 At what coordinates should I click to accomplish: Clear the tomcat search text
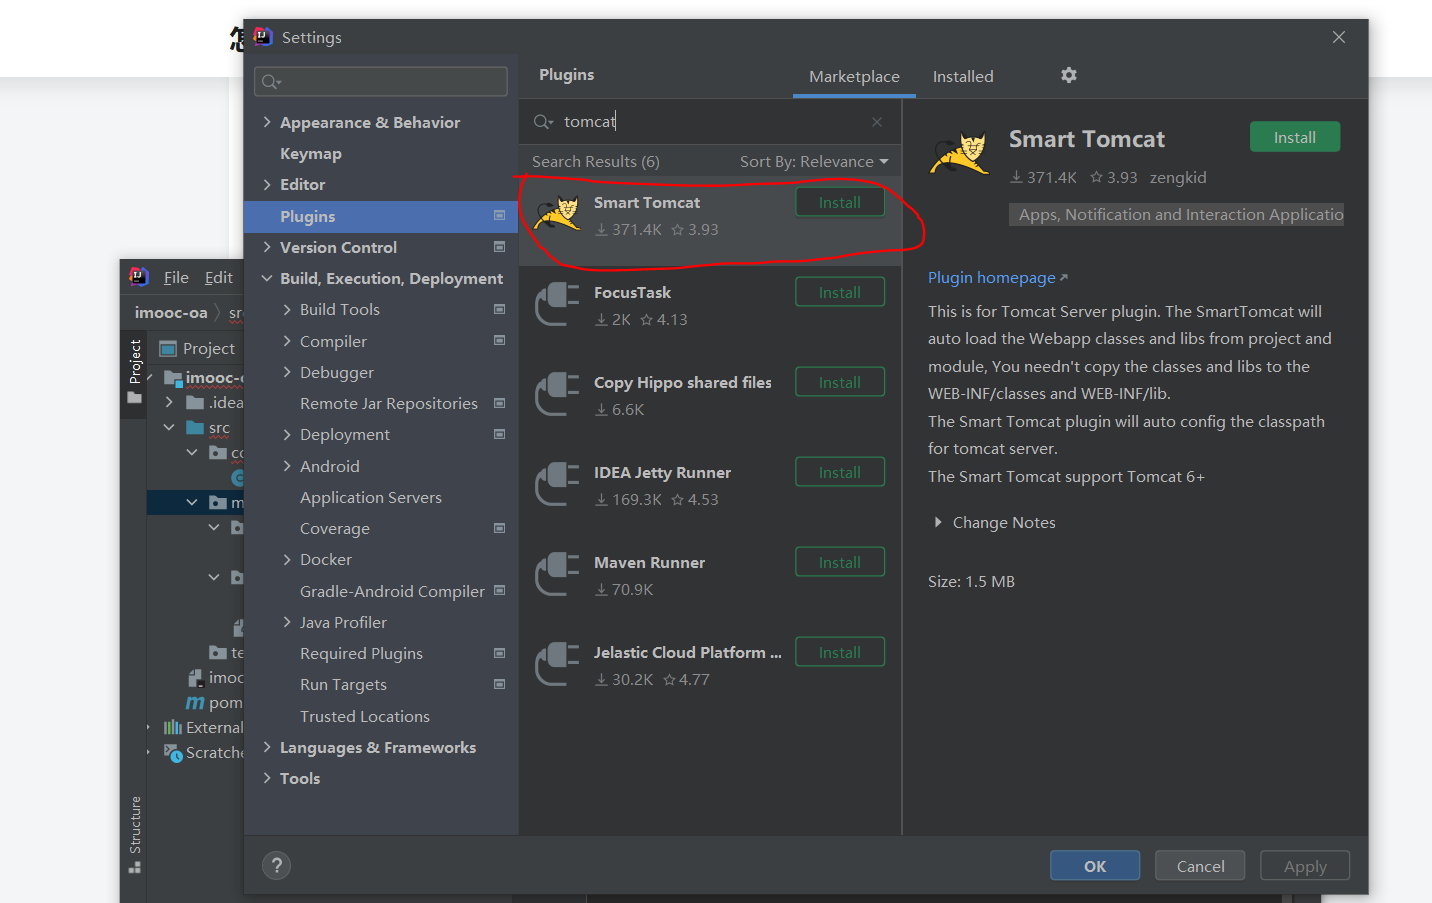point(877,122)
